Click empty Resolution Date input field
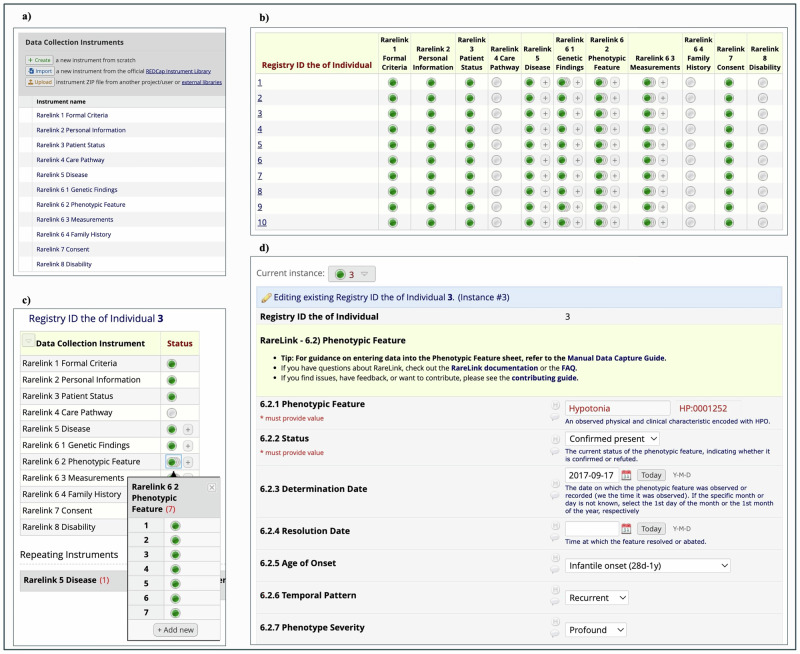Image resolution: width=800 pixels, height=654 pixels. pos(592,529)
